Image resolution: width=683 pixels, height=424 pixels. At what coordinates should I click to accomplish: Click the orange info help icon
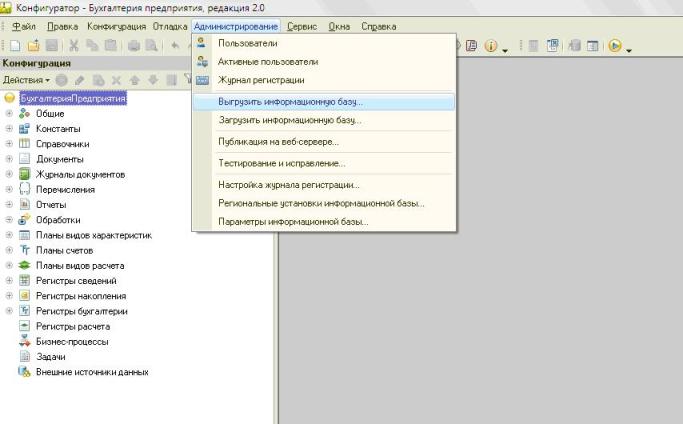[490, 45]
